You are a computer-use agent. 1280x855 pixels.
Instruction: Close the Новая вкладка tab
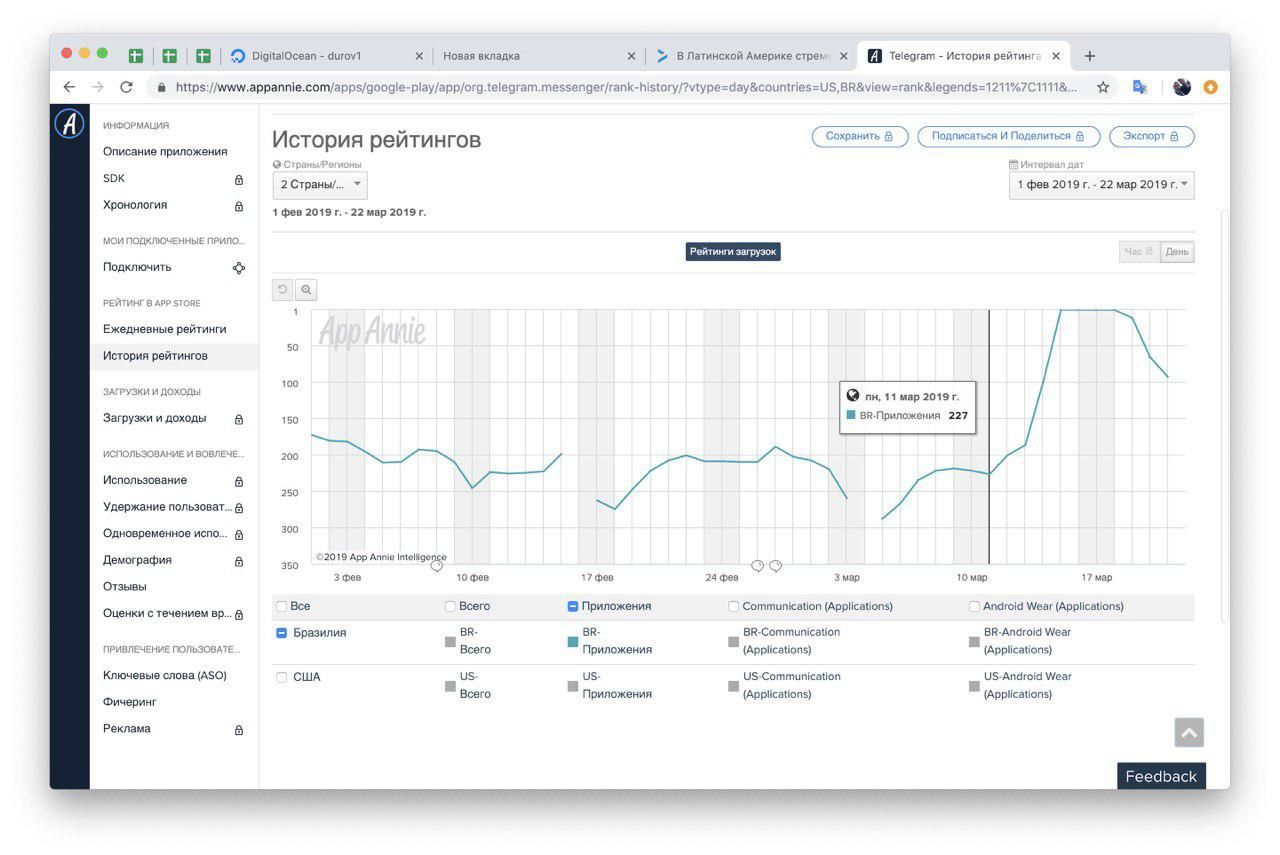coord(631,56)
